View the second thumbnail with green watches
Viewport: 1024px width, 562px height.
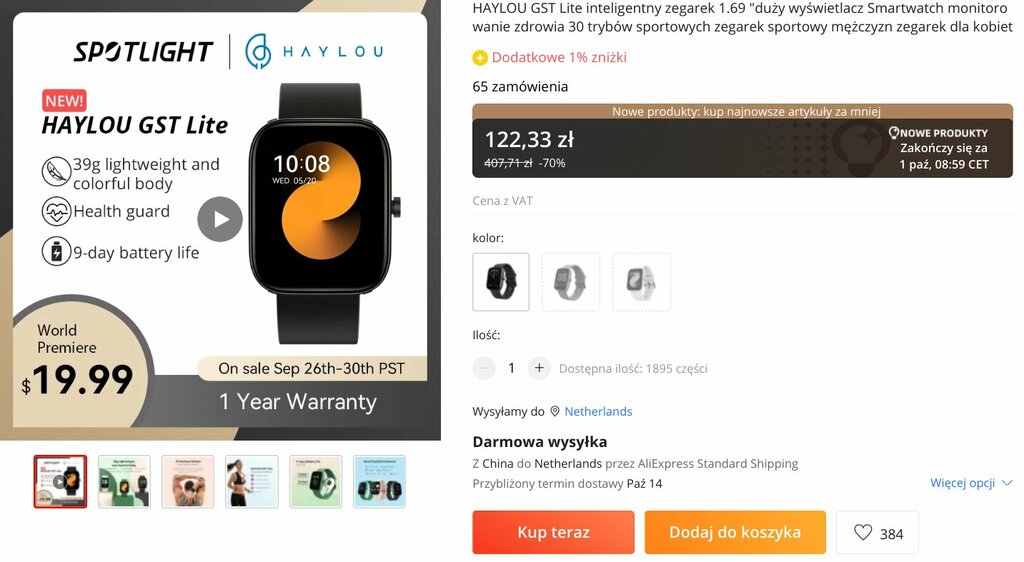[124, 482]
